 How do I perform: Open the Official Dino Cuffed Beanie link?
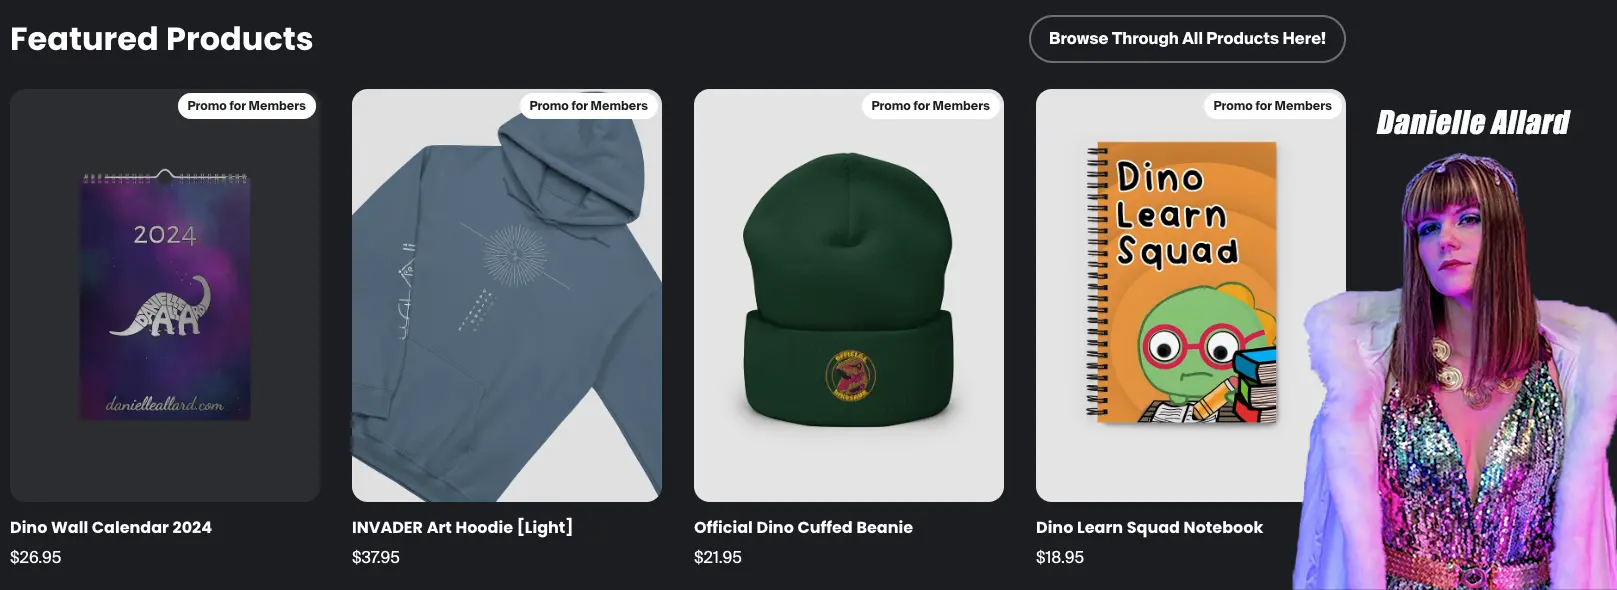803,527
